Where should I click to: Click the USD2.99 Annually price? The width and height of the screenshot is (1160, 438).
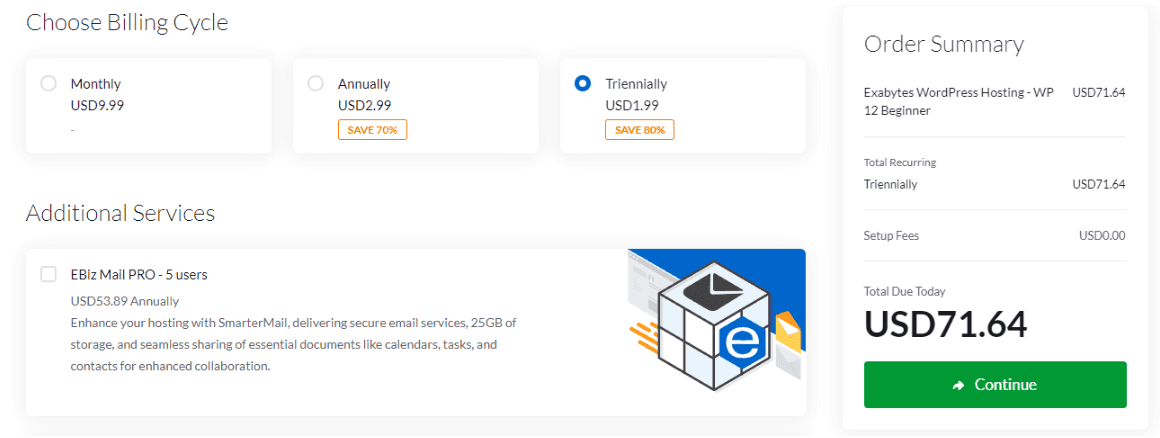point(365,105)
